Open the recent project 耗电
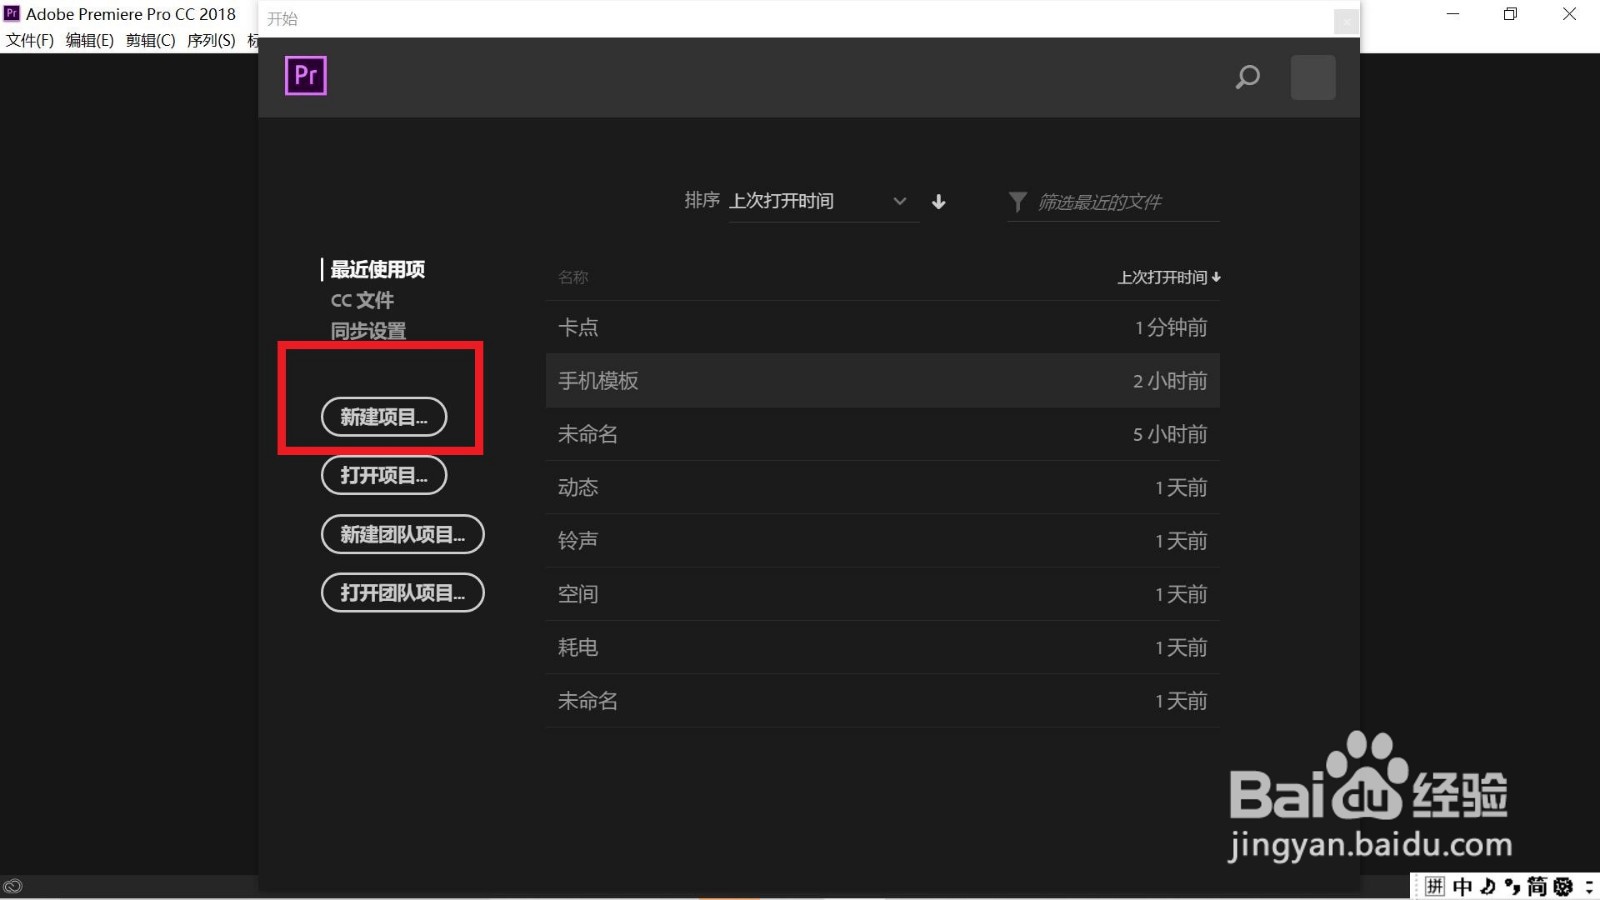Image resolution: width=1600 pixels, height=900 pixels. click(x=883, y=647)
